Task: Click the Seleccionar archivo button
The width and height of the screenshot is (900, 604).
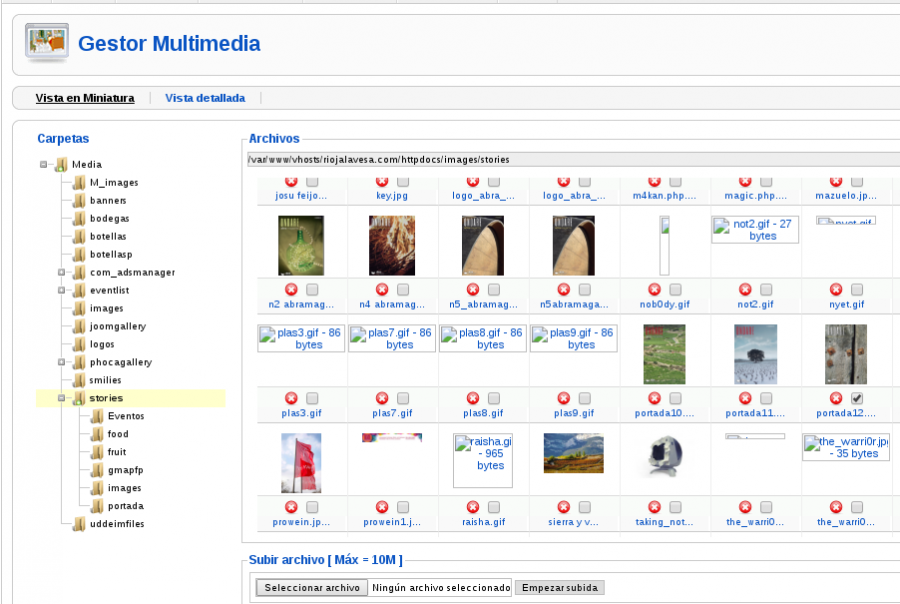Action: (x=311, y=588)
